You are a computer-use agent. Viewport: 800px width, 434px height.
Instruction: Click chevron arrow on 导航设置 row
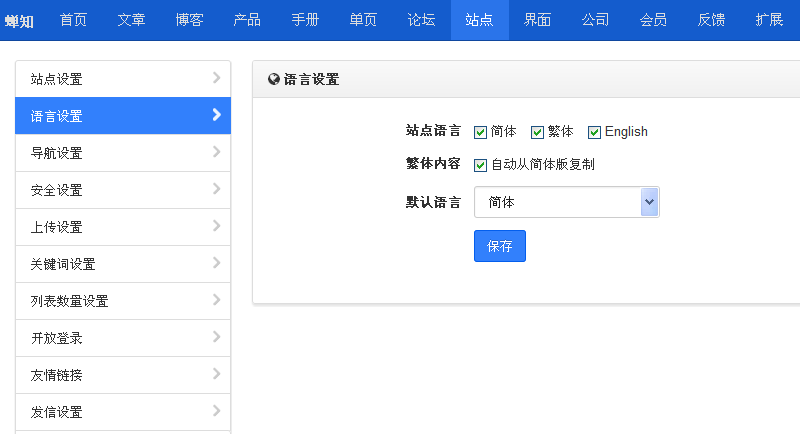coord(217,151)
